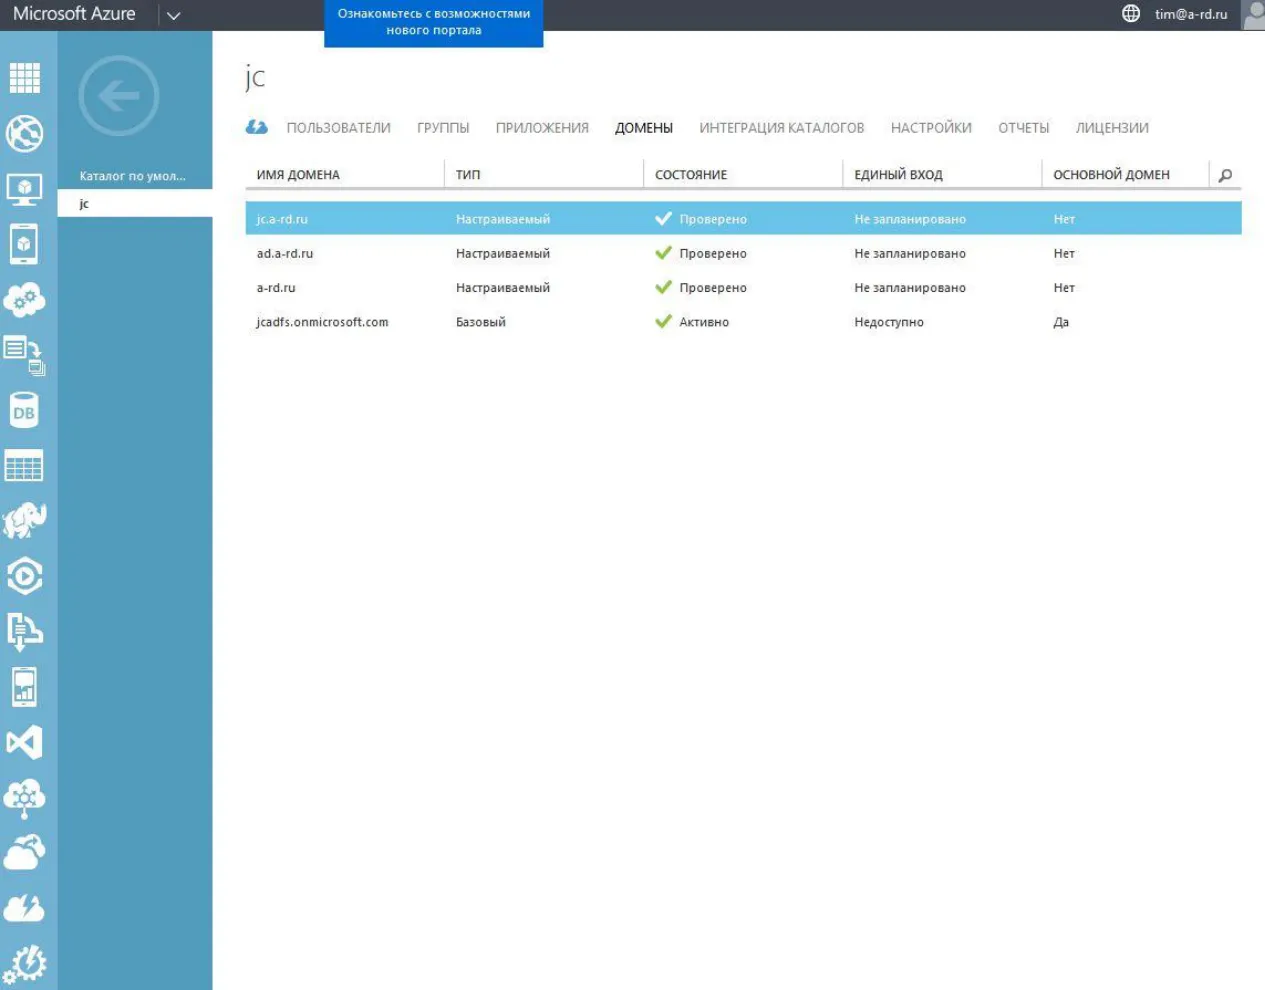Open Mobile Engagement chart-phone icon in sidebar

coord(24,687)
